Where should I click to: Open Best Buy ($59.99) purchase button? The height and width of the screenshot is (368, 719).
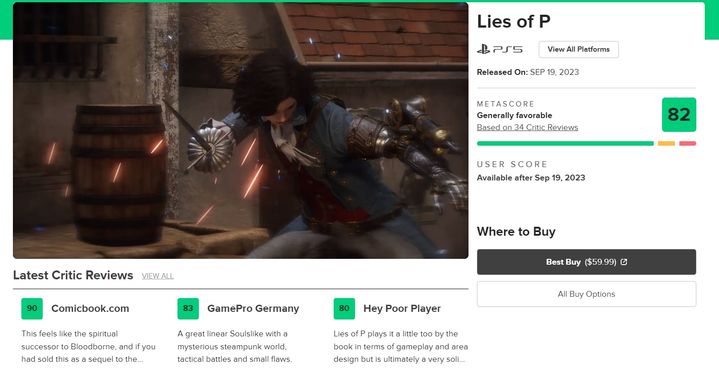pyautogui.click(x=586, y=262)
